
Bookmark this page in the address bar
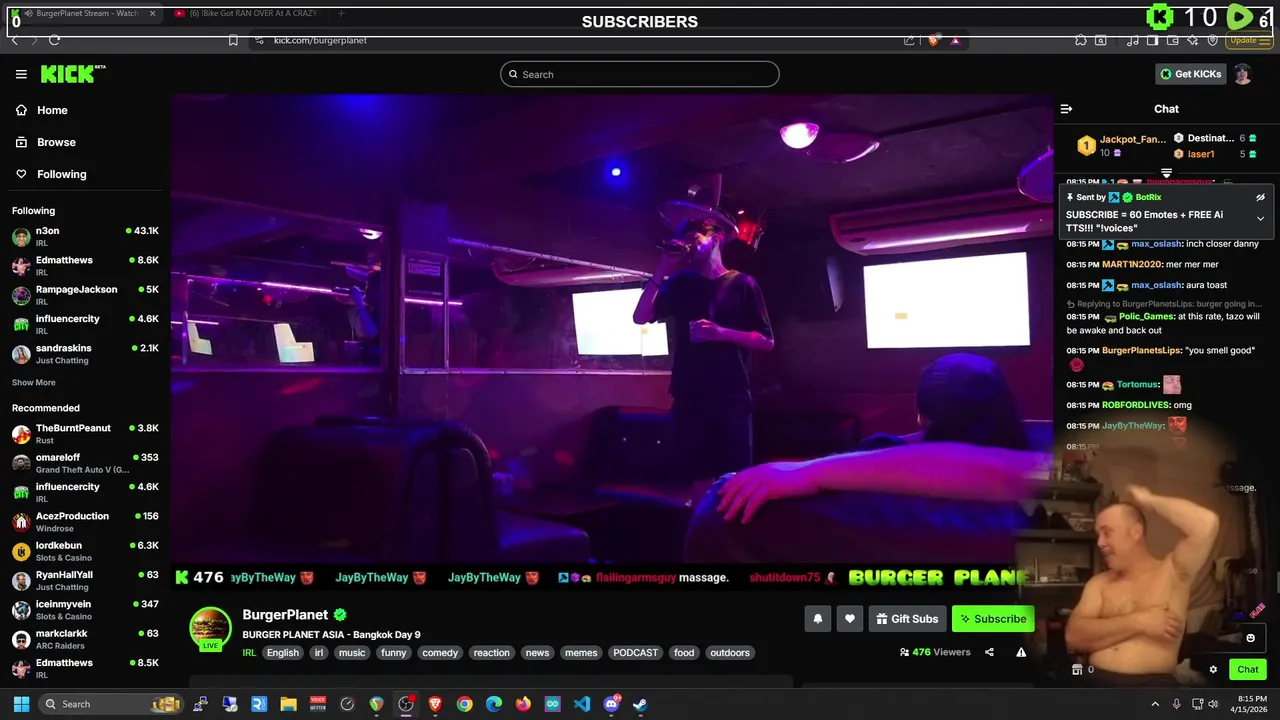(x=233, y=40)
